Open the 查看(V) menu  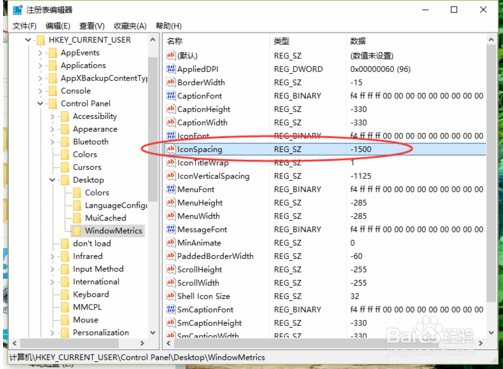(x=92, y=26)
